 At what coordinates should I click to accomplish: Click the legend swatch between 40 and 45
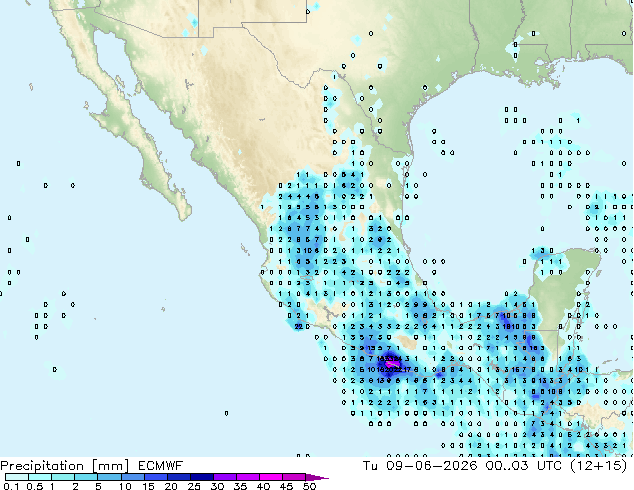271,477
